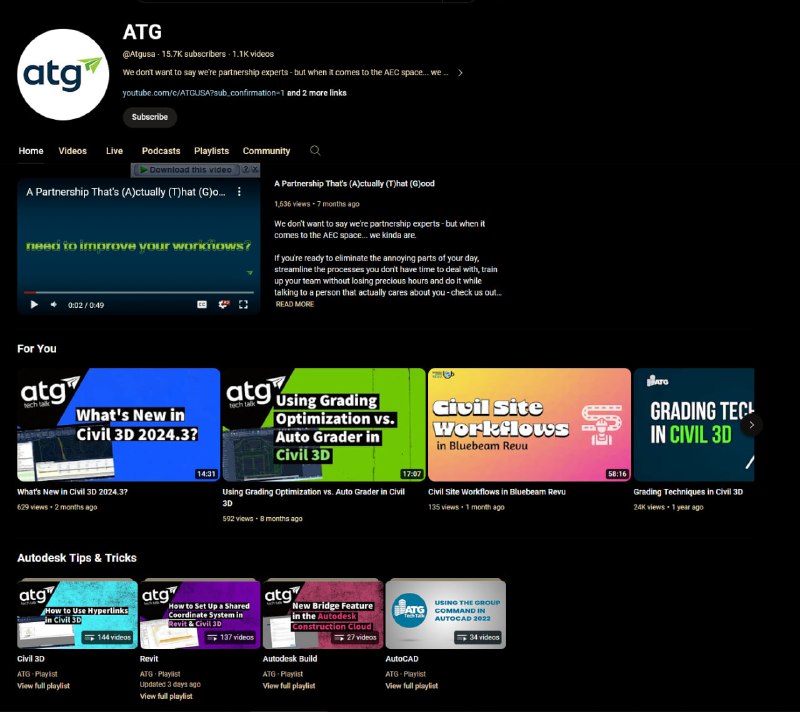Open the Grading Optimization vs. Auto Grader thumbnail

click(x=324, y=424)
